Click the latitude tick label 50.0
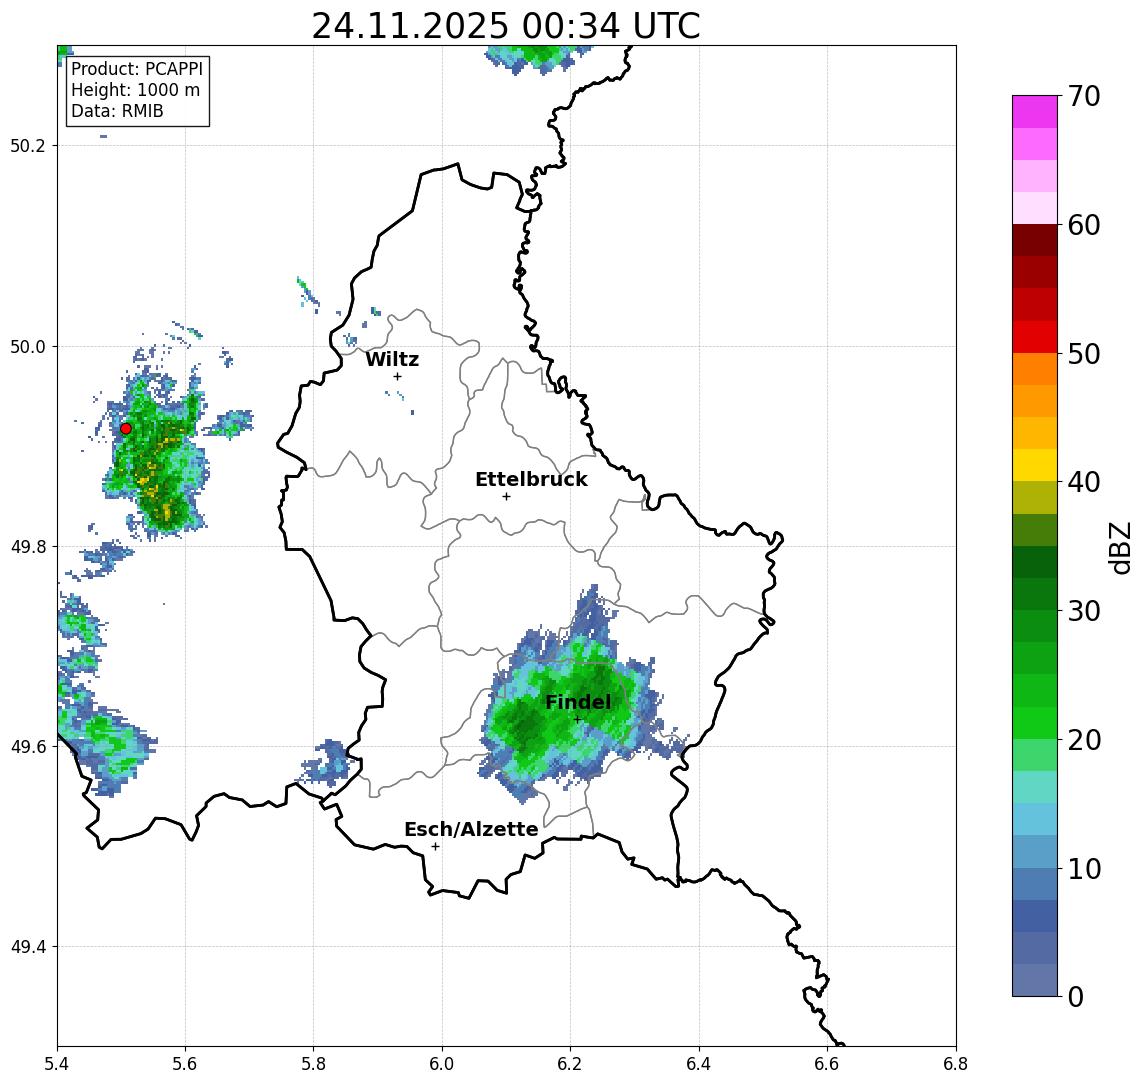The width and height of the screenshot is (1145, 1084). click(28, 346)
